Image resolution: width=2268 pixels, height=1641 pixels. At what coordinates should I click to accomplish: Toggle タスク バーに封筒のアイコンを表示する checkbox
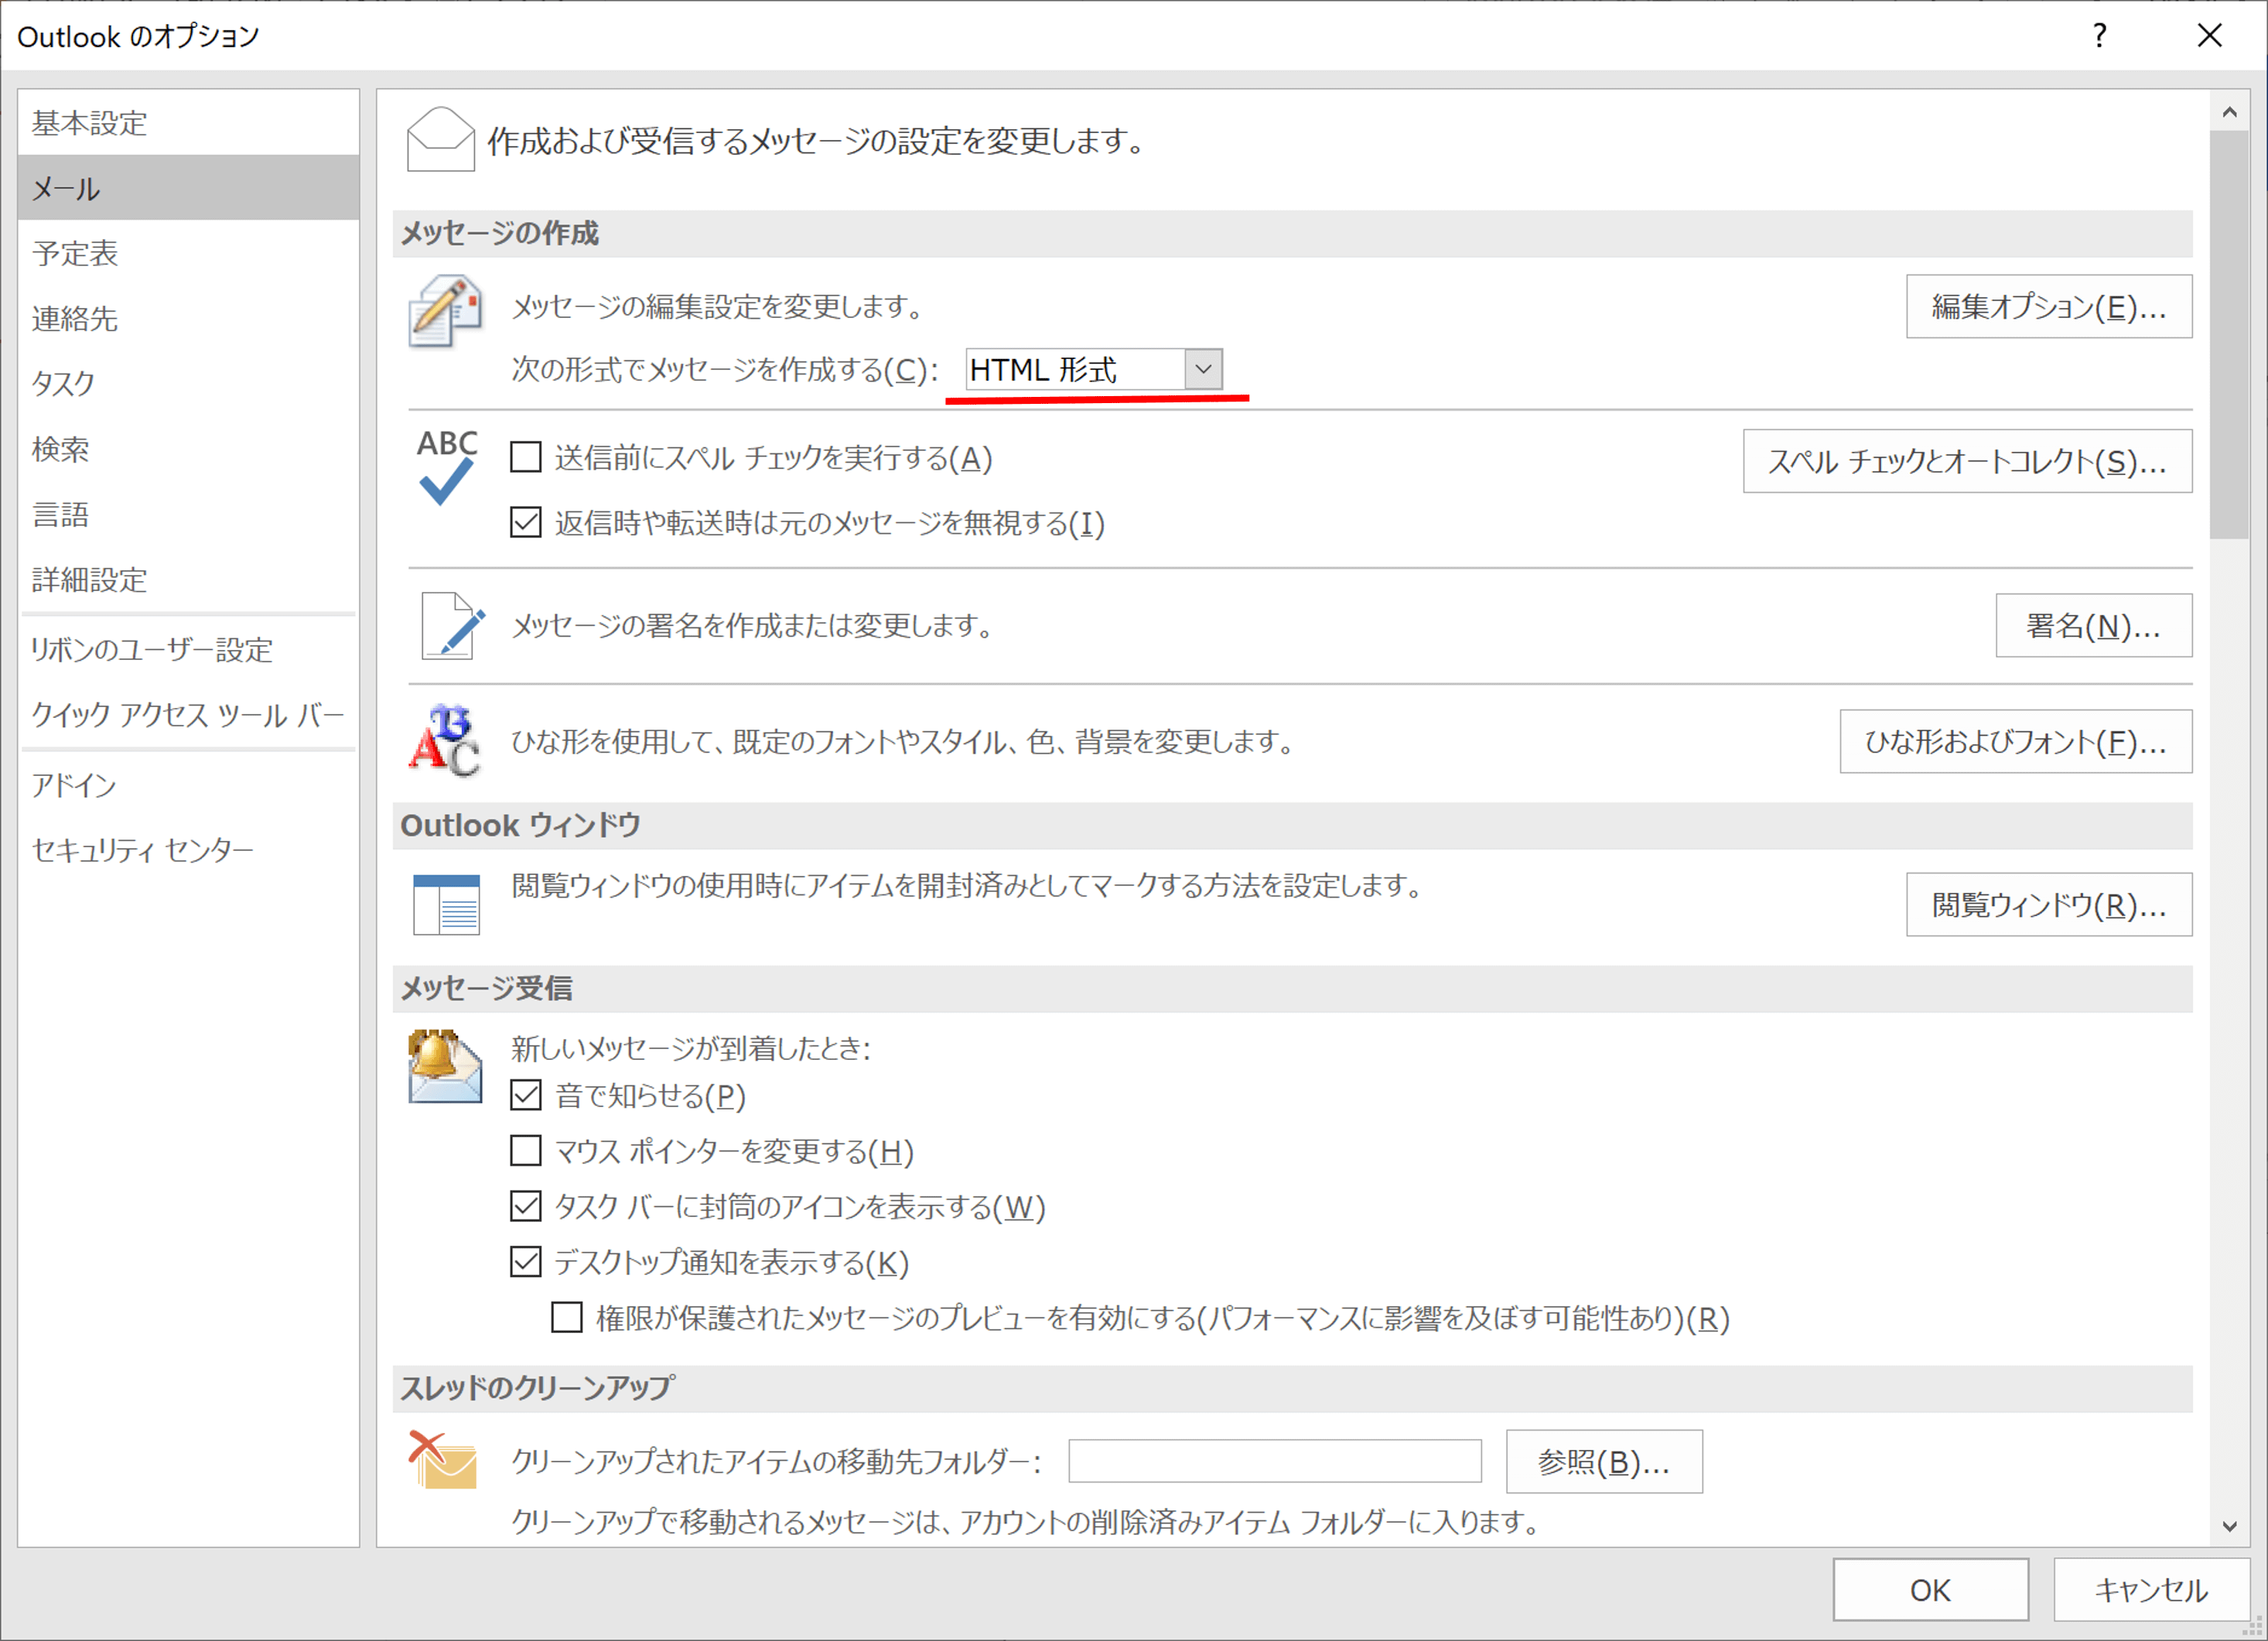pyautogui.click(x=526, y=1207)
